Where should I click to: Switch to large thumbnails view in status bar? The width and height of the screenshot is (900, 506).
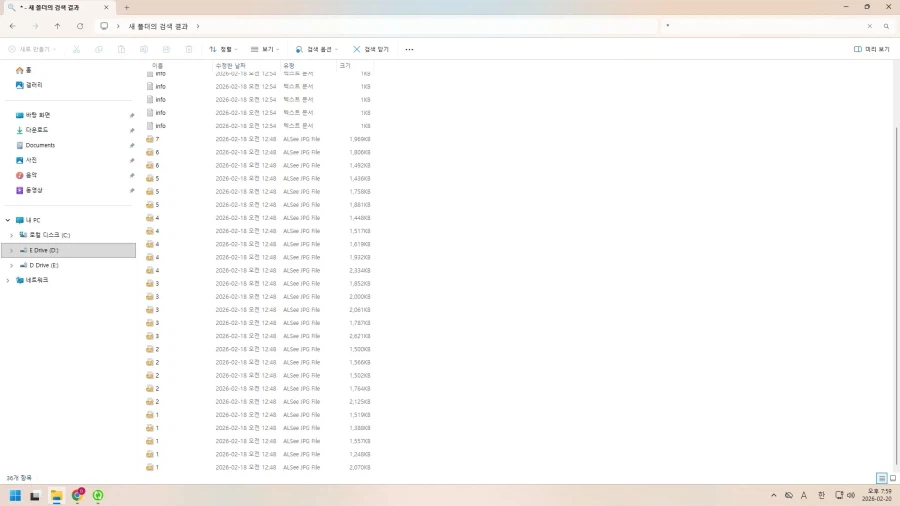tap(892, 479)
